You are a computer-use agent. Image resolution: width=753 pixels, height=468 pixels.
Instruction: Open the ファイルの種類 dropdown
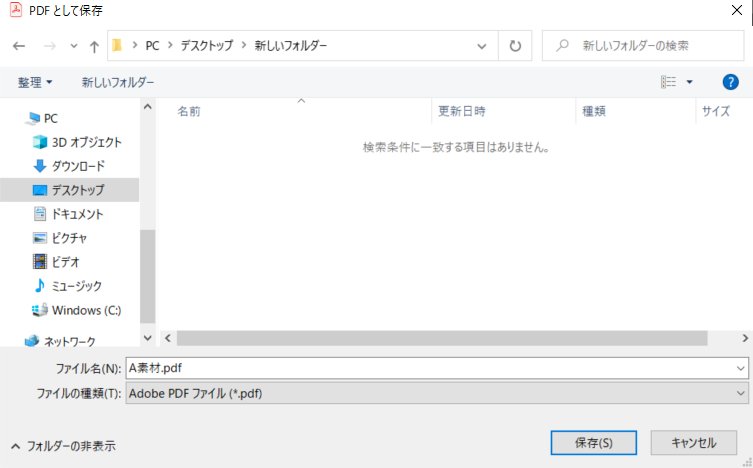pos(437,393)
